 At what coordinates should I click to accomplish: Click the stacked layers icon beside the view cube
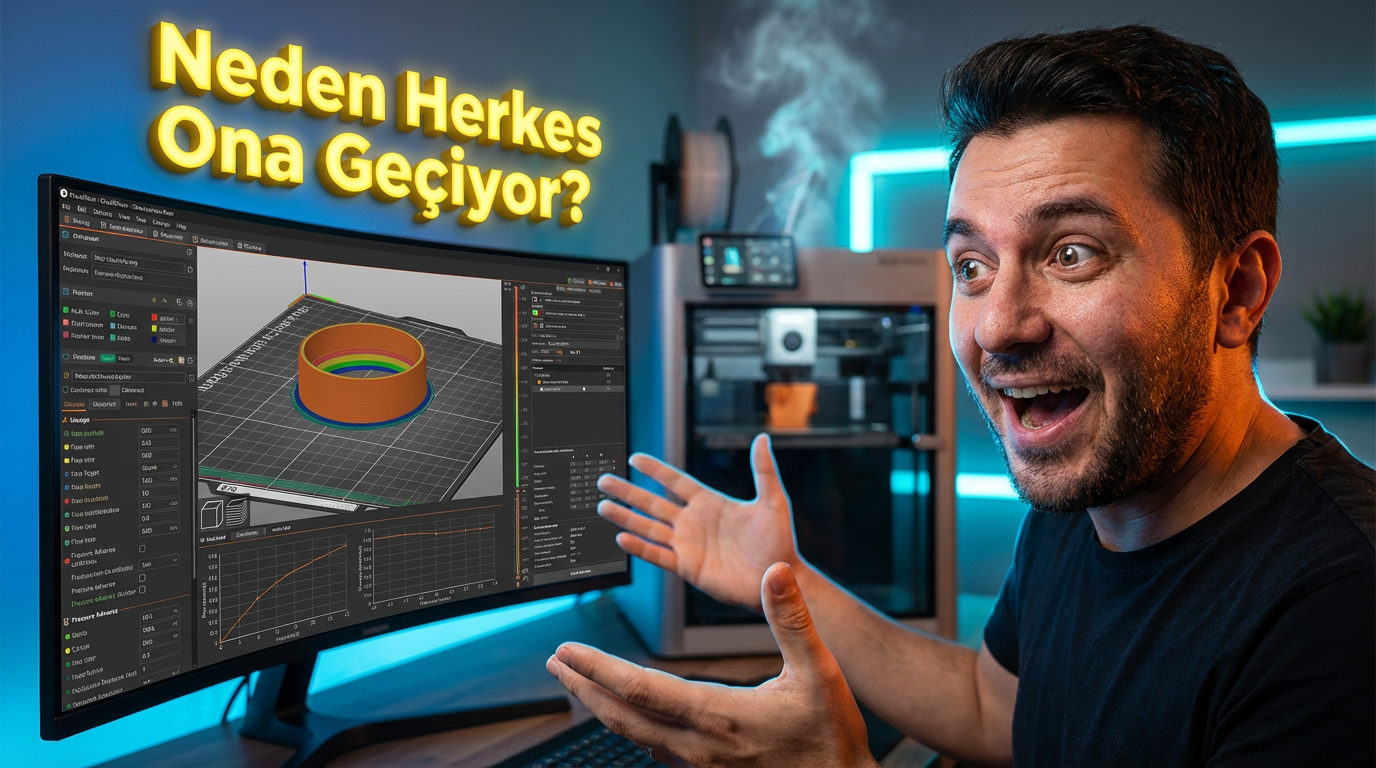pyautogui.click(x=236, y=513)
